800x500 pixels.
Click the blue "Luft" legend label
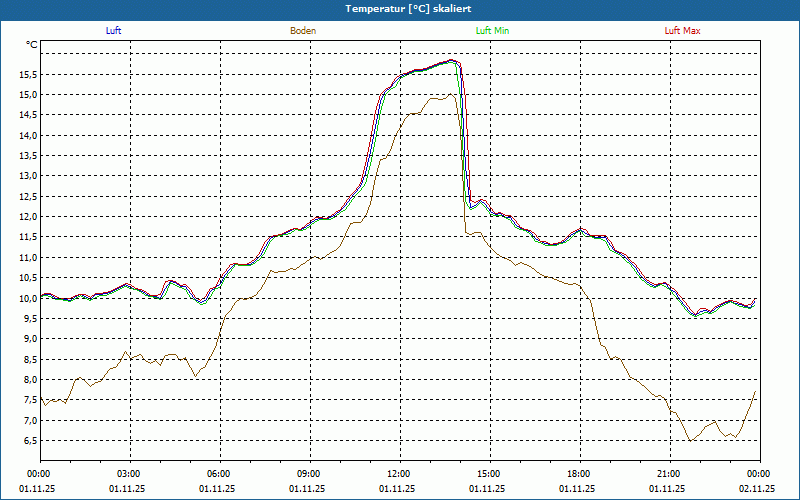coord(113,31)
